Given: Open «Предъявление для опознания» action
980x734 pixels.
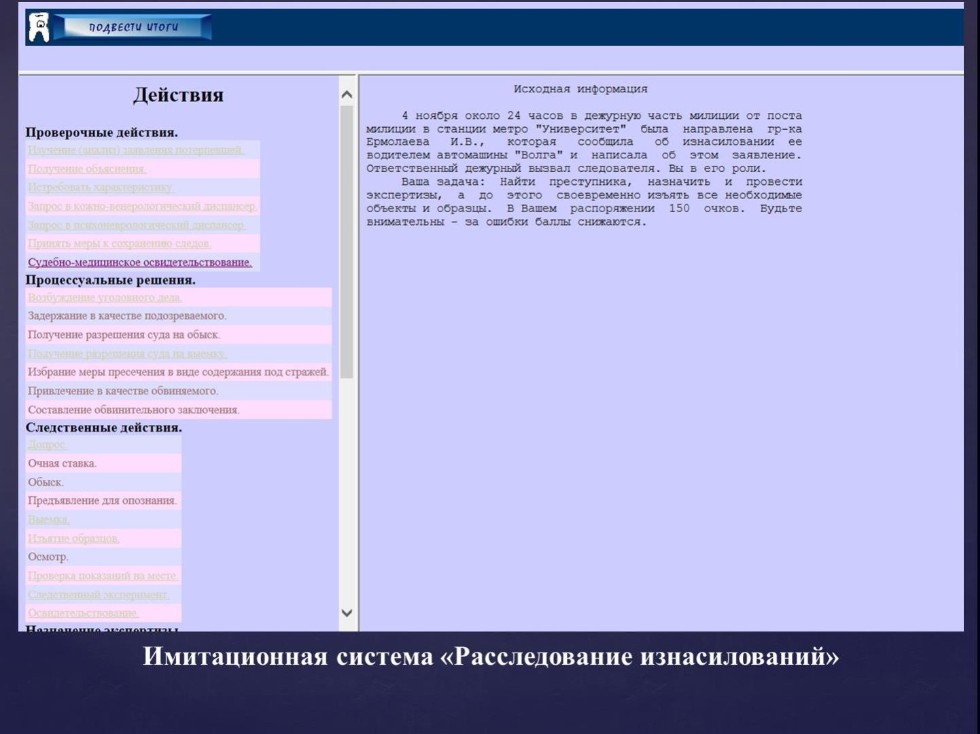Looking at the screenshot, I should [x=102, y=499].
